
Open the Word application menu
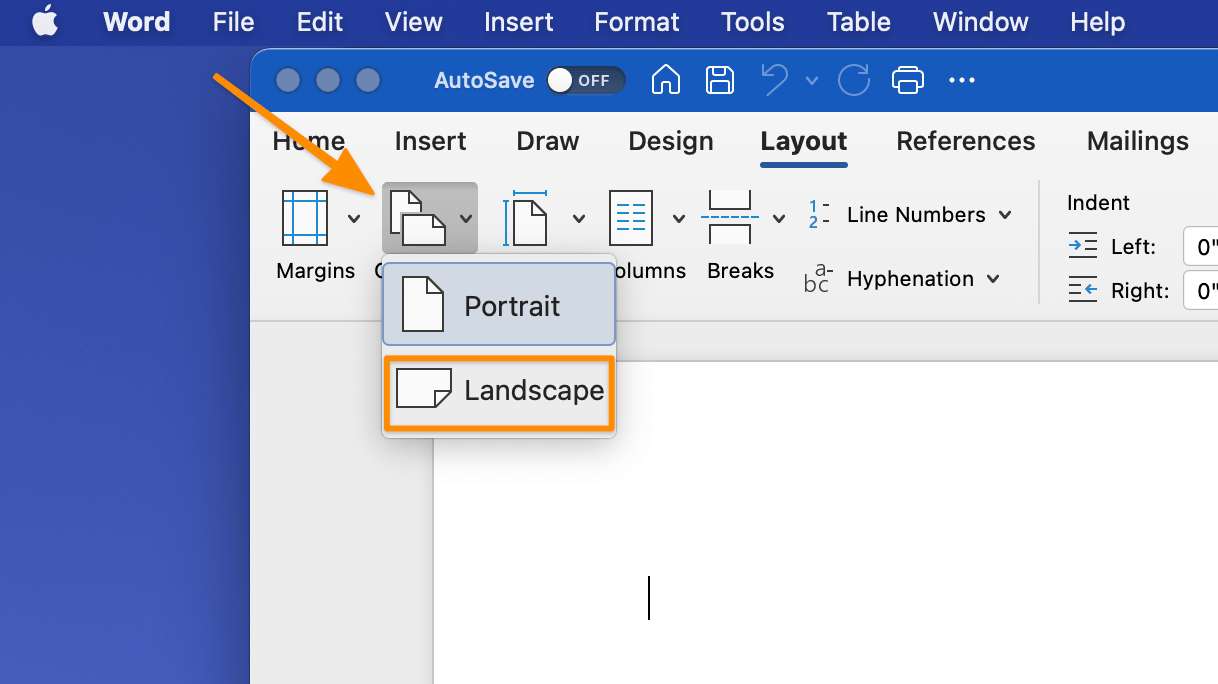[x=137, y=22]
